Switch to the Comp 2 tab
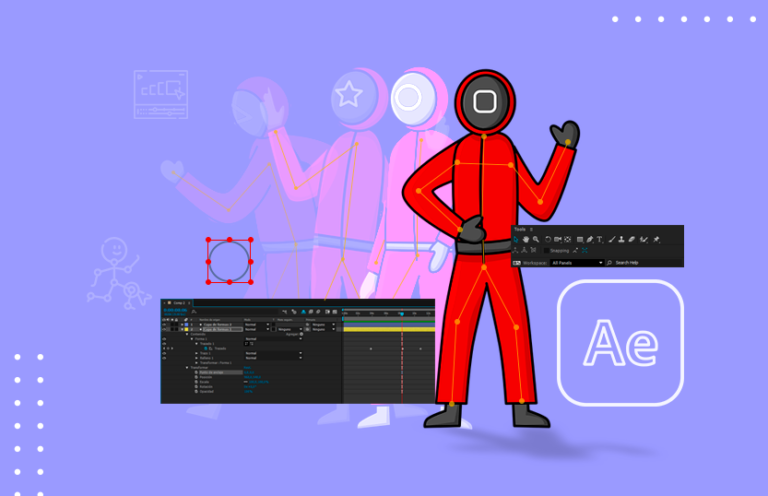The image size is (768, 496). point(178,303)
